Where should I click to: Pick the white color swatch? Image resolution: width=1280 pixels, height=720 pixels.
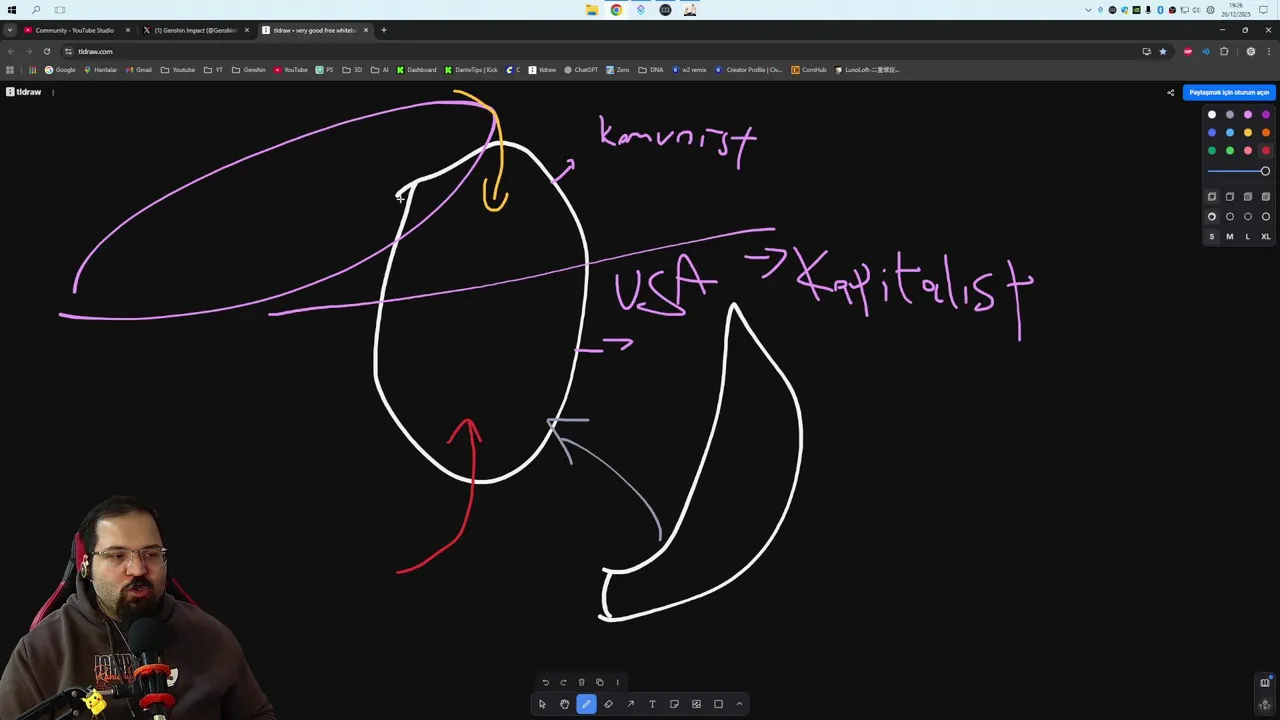click(1212, 115)
